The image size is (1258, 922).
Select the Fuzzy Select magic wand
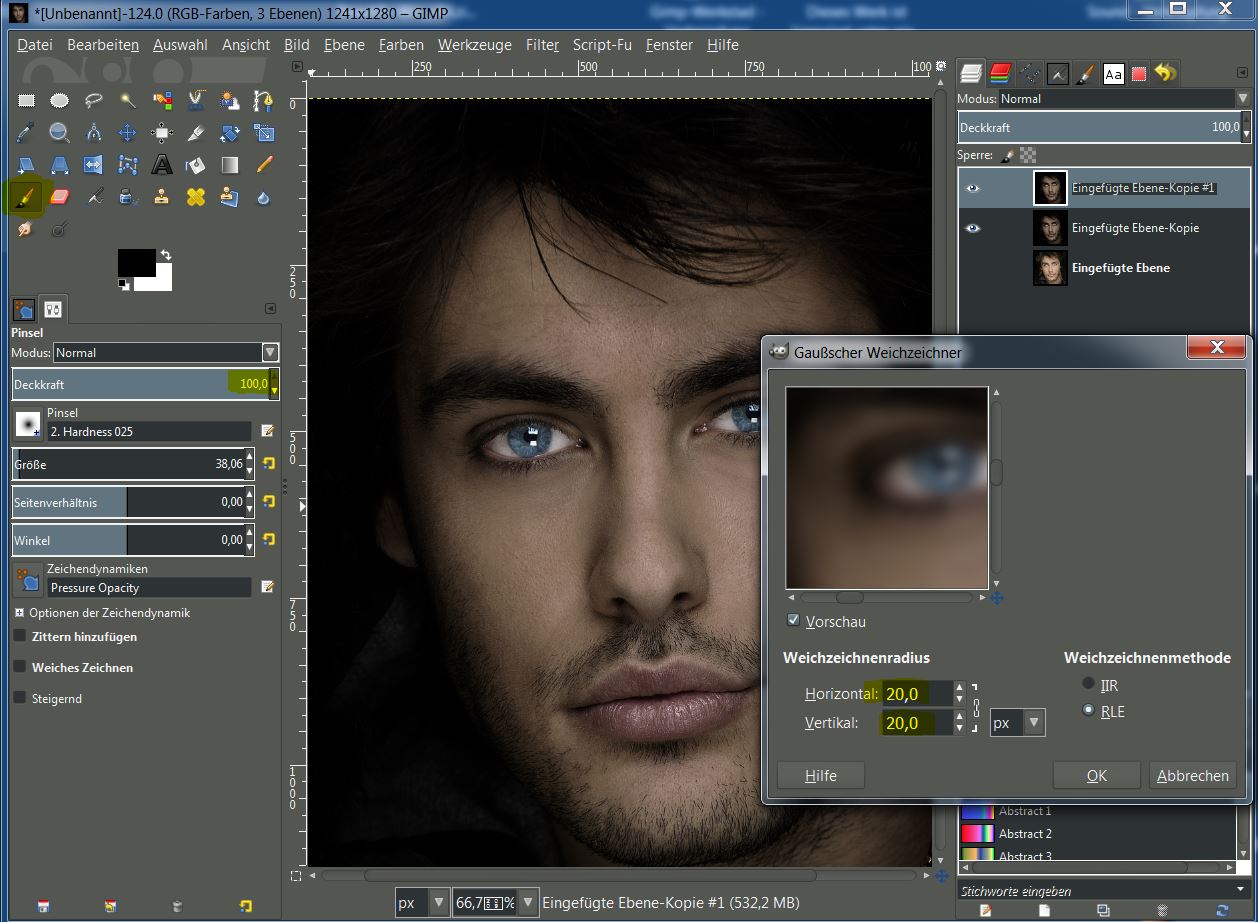[128, 100]
